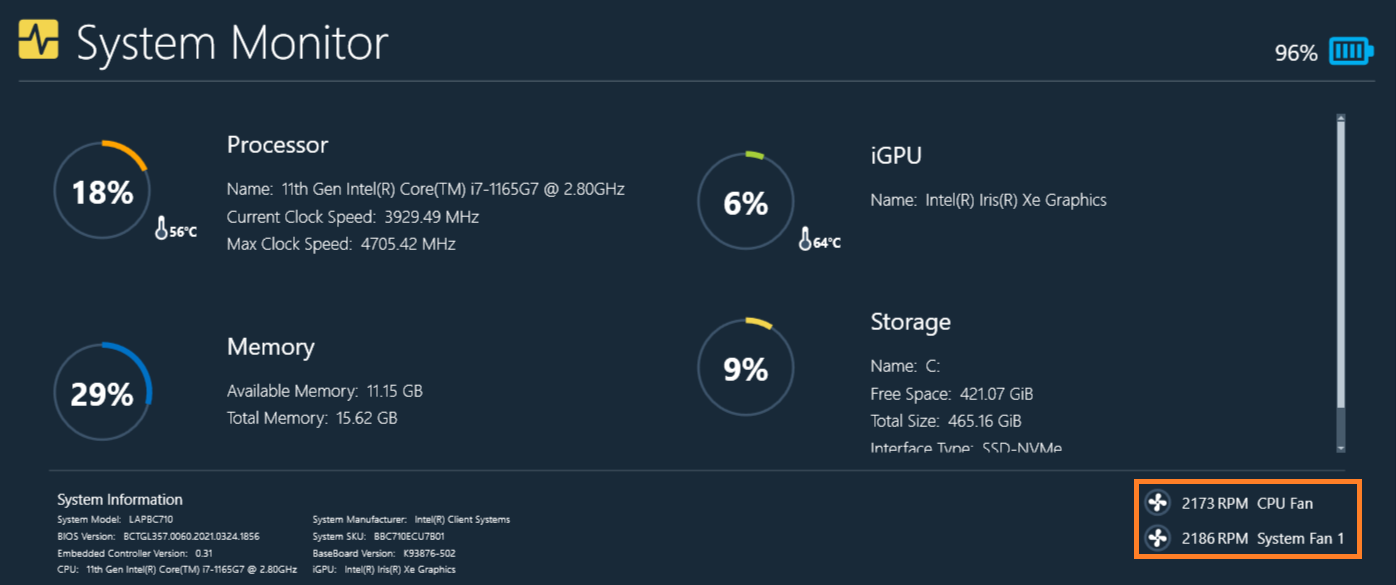The height and width of the screenshot is (585, 1396).
Task: Click the battery level icon
Action: coord(1351,52)
